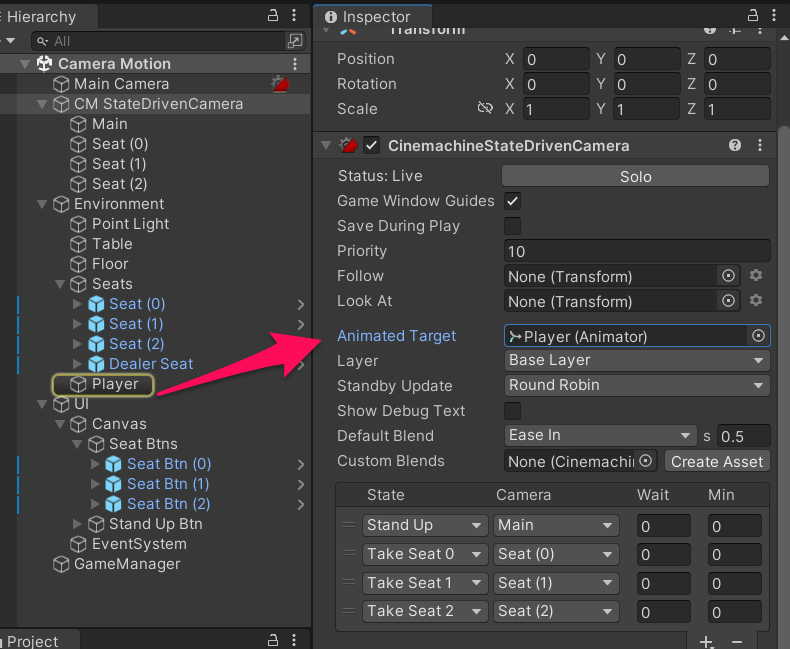Click the plus icon to add state entry
790x649 pixels.
pos(706,641)
